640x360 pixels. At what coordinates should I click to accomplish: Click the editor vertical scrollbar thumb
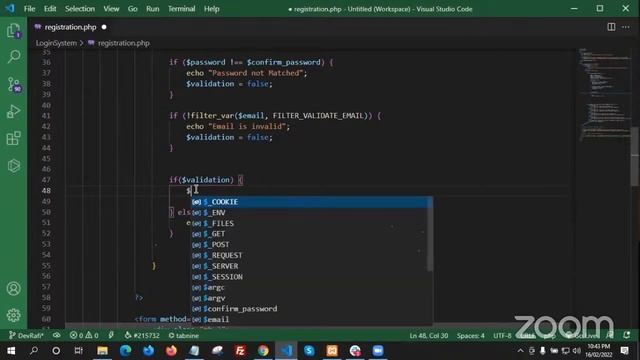click(636, 156)
